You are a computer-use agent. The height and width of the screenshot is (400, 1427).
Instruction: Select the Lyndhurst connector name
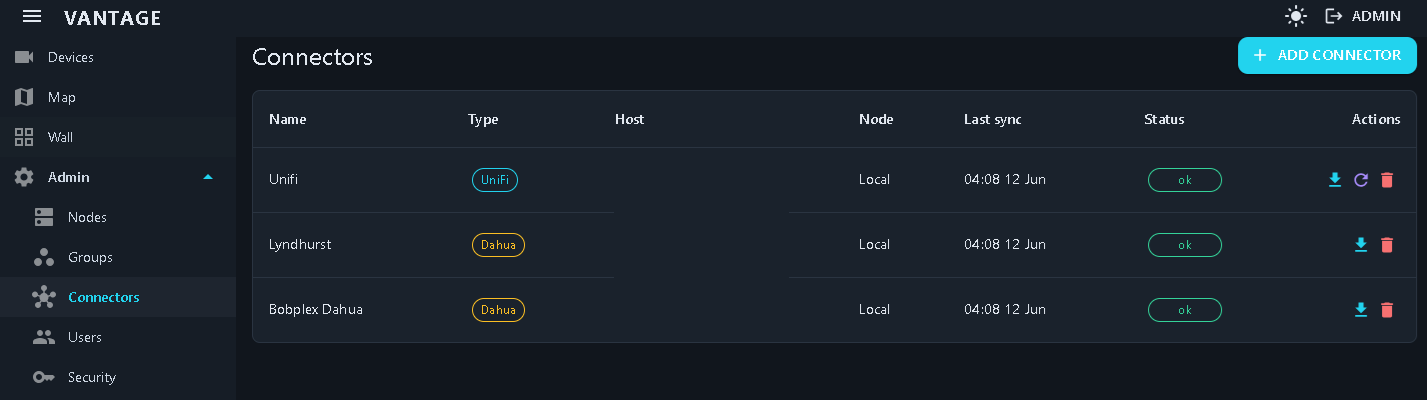pyautogui.click(x=300, y=245)
